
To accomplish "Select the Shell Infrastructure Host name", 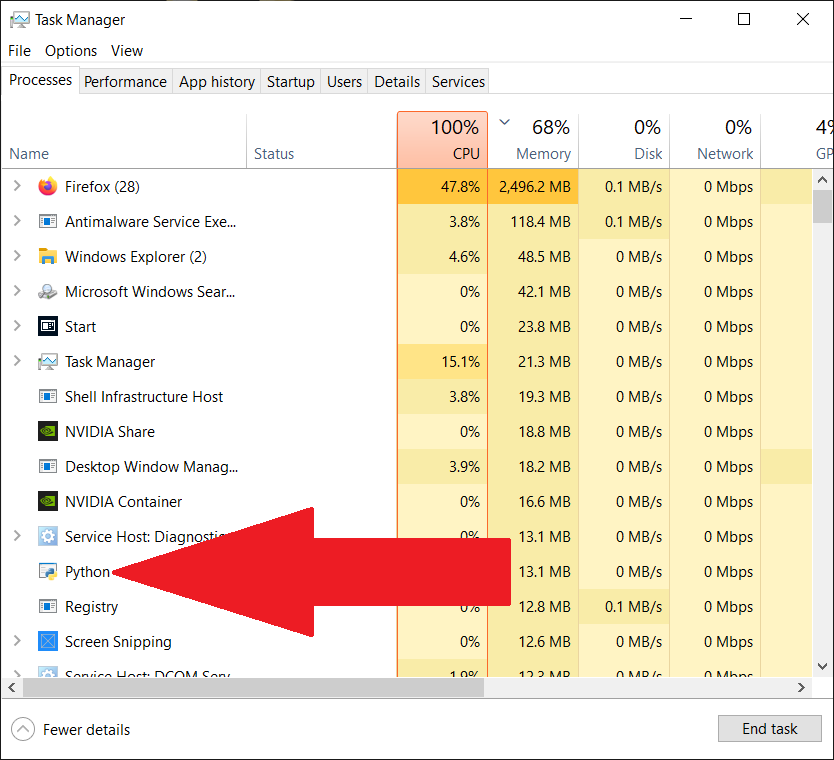I will pyautogui.click(x=144, y=397).
